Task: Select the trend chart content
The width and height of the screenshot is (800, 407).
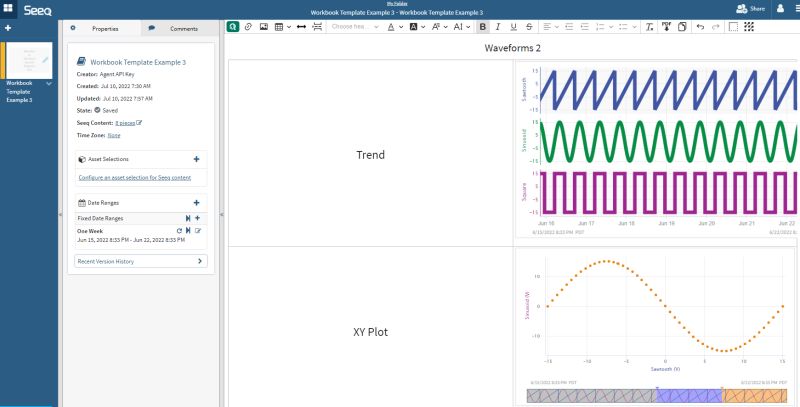Action: point(658,149)
